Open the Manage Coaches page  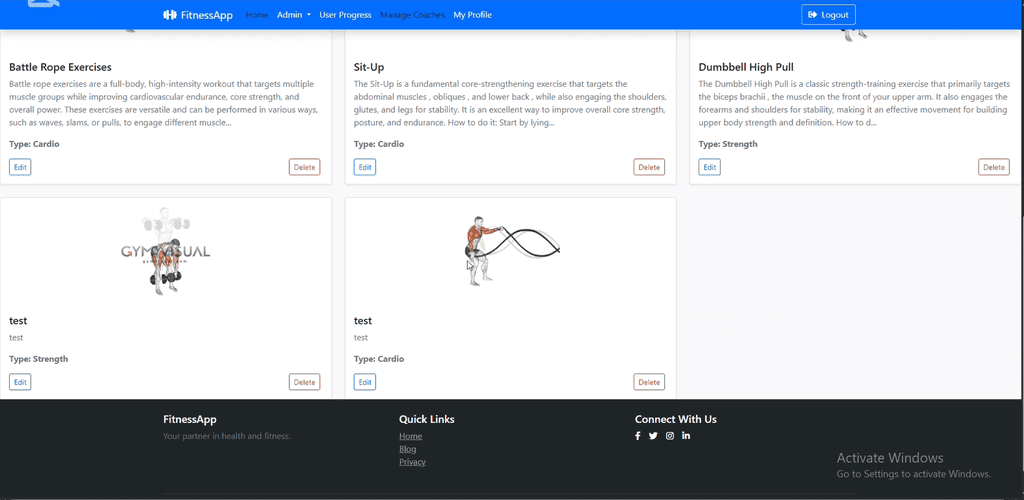tap(412, 15)
